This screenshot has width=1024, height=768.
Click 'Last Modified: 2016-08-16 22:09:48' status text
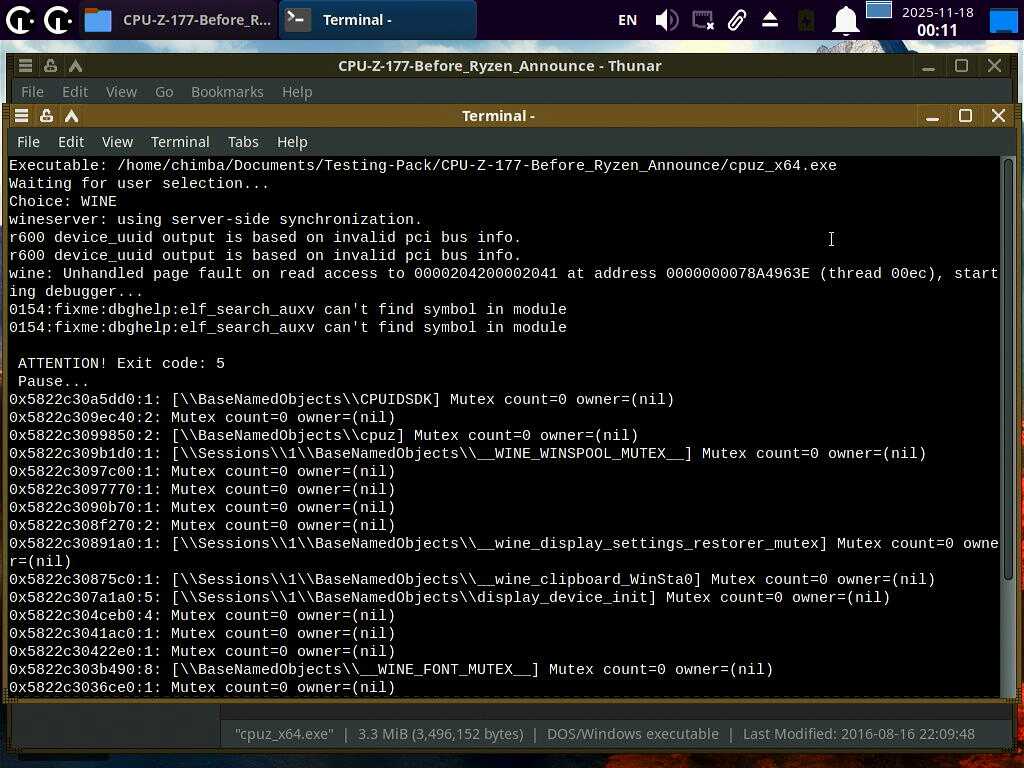pyautogui.click(x=859, y=734)
